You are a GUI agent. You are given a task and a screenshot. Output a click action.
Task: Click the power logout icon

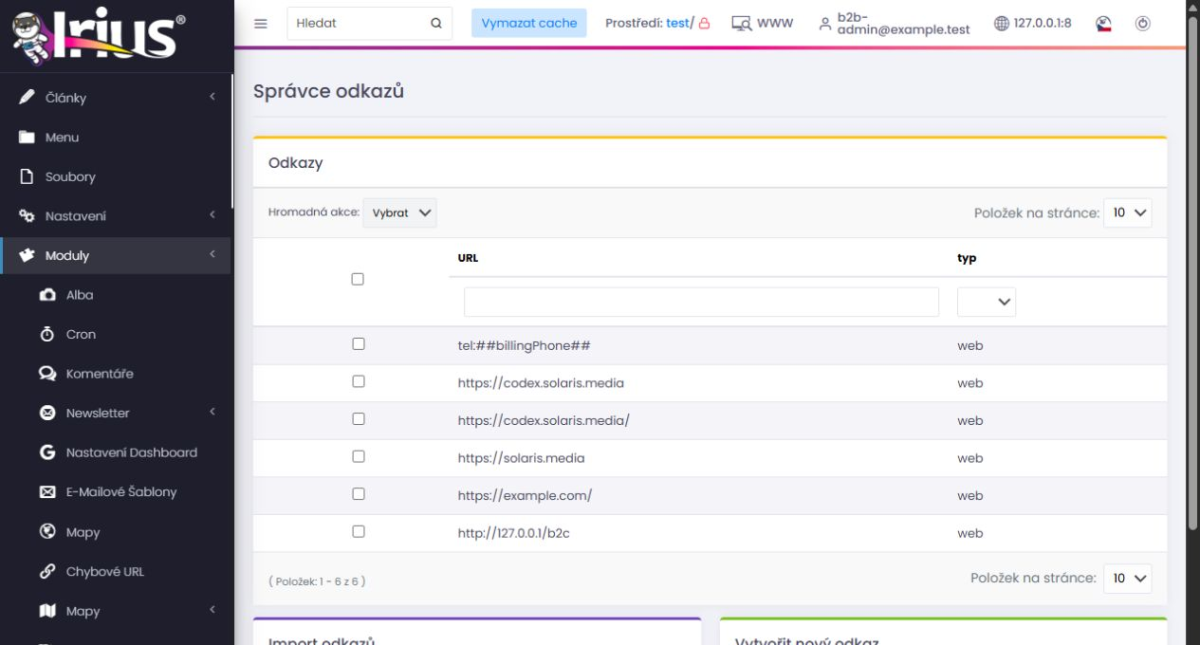tap(1143, 23)
